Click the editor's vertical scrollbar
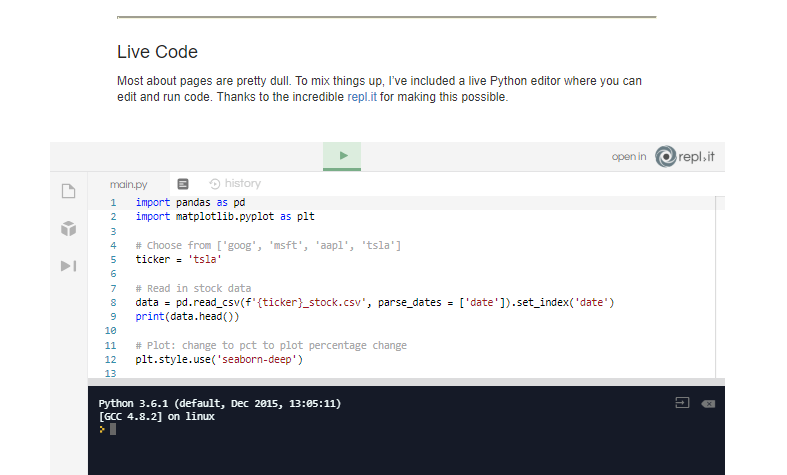This screenshot has height=475, width=787. point(721,280)
